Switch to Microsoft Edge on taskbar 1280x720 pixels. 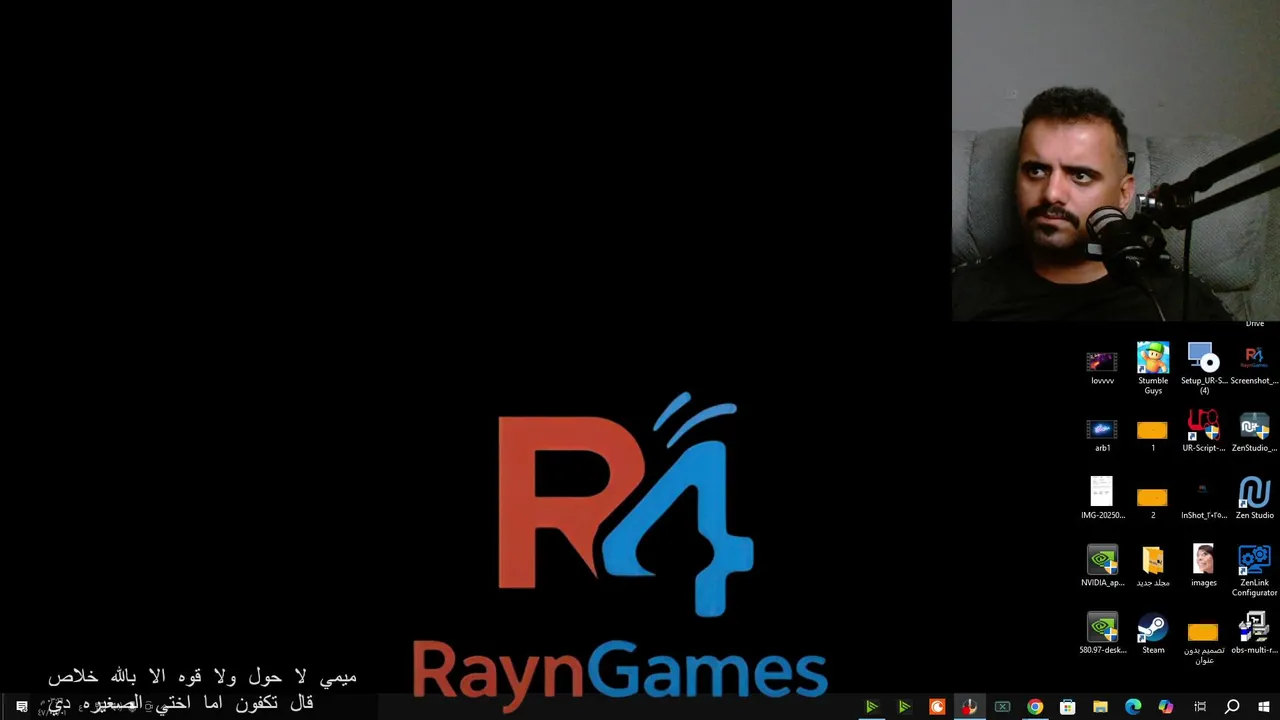[x=1133, y=707]
